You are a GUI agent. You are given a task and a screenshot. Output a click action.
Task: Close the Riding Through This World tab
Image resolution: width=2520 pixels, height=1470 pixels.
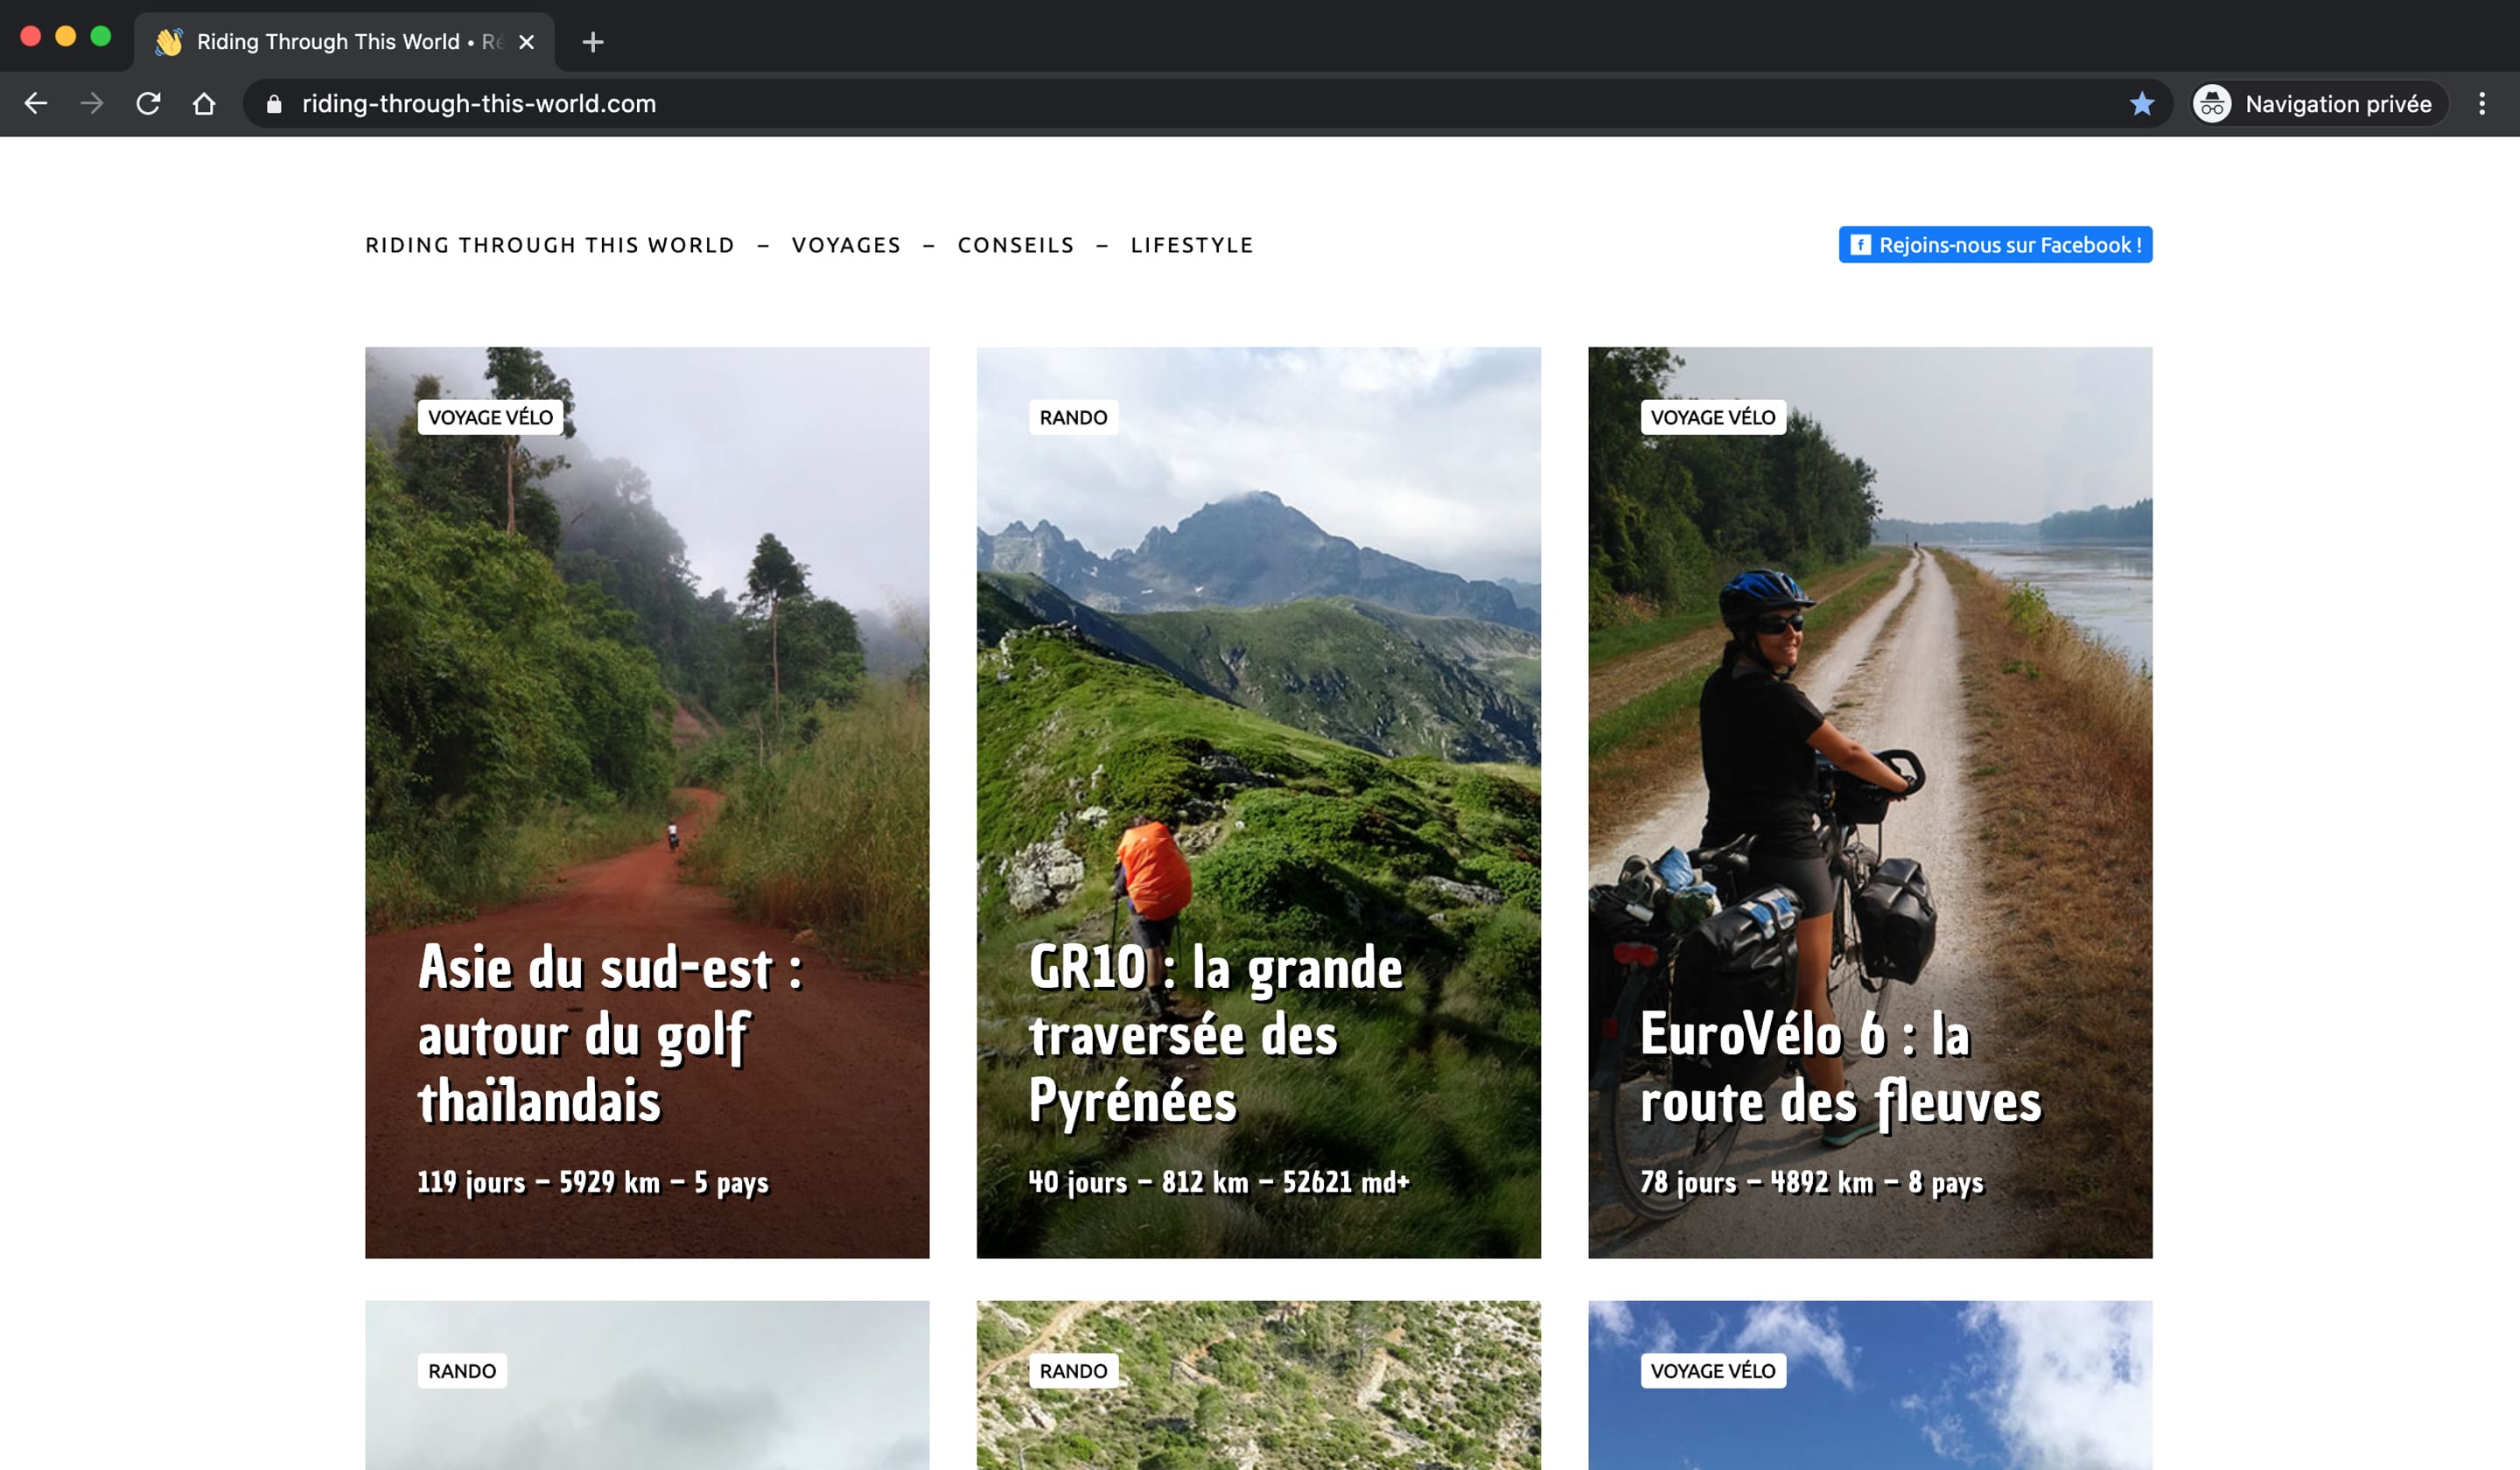coord(527,42)
